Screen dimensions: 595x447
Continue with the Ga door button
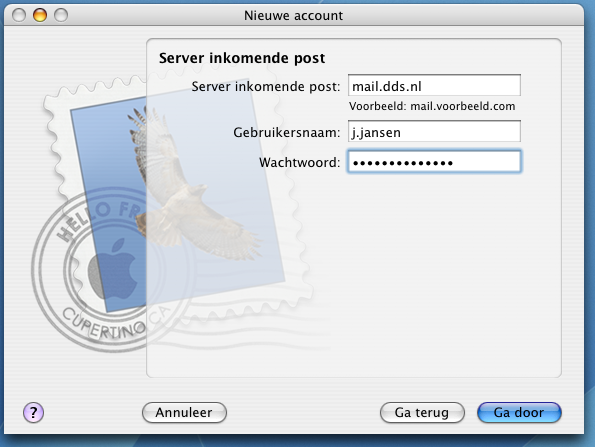click(x=519, y=412)
